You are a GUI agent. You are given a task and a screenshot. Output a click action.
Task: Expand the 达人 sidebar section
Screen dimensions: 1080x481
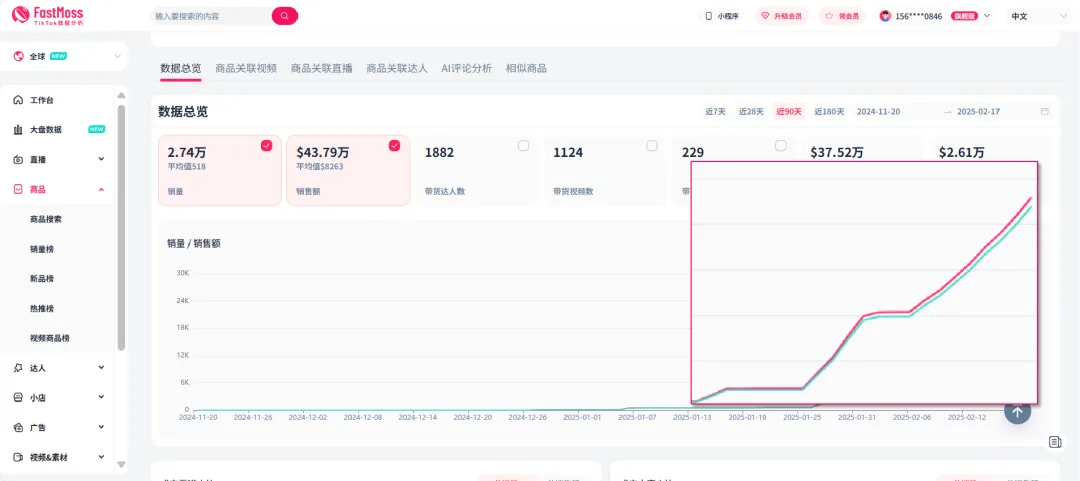coord(101,368)
